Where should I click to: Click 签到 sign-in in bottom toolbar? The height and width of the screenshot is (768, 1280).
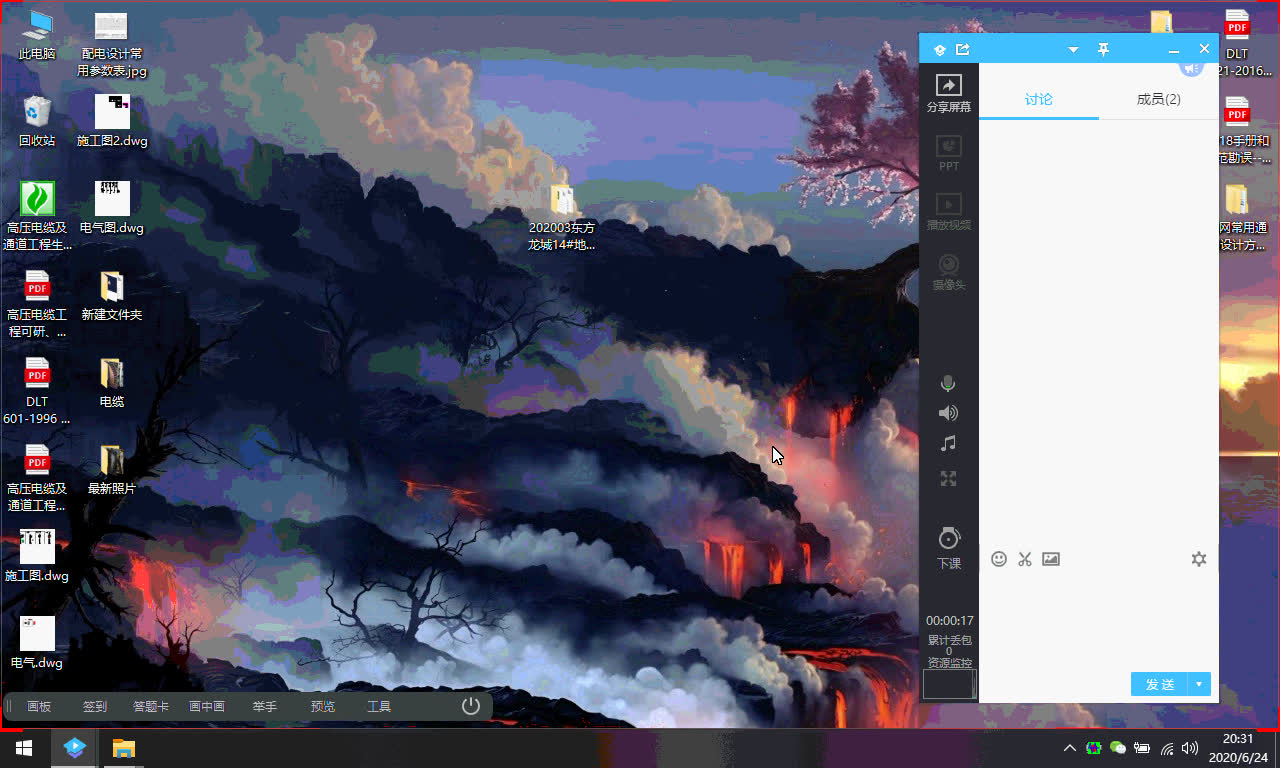click(x=95, y=706)
